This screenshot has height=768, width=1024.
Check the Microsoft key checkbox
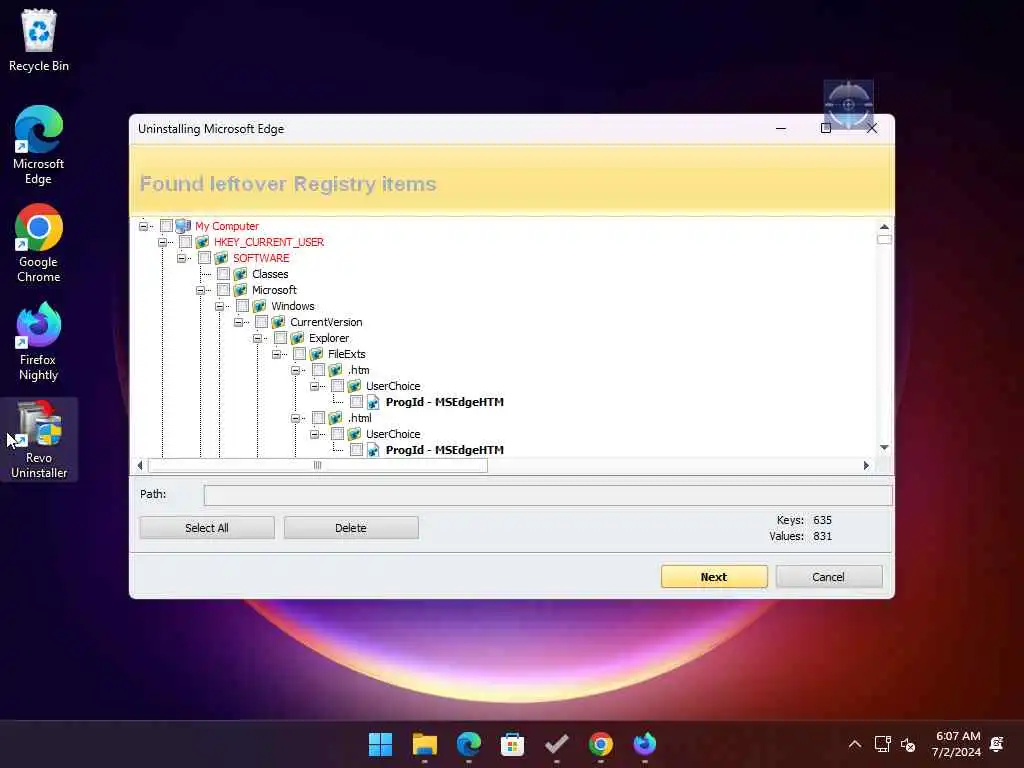click(223, 290)
